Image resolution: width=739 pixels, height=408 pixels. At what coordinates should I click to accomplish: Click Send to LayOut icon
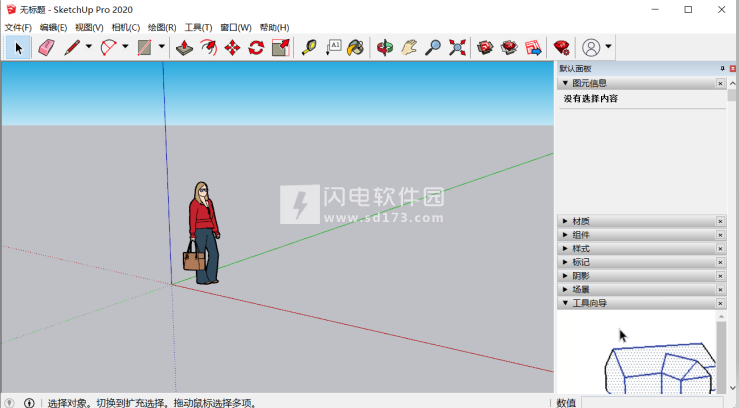click(x=534, y=48)
